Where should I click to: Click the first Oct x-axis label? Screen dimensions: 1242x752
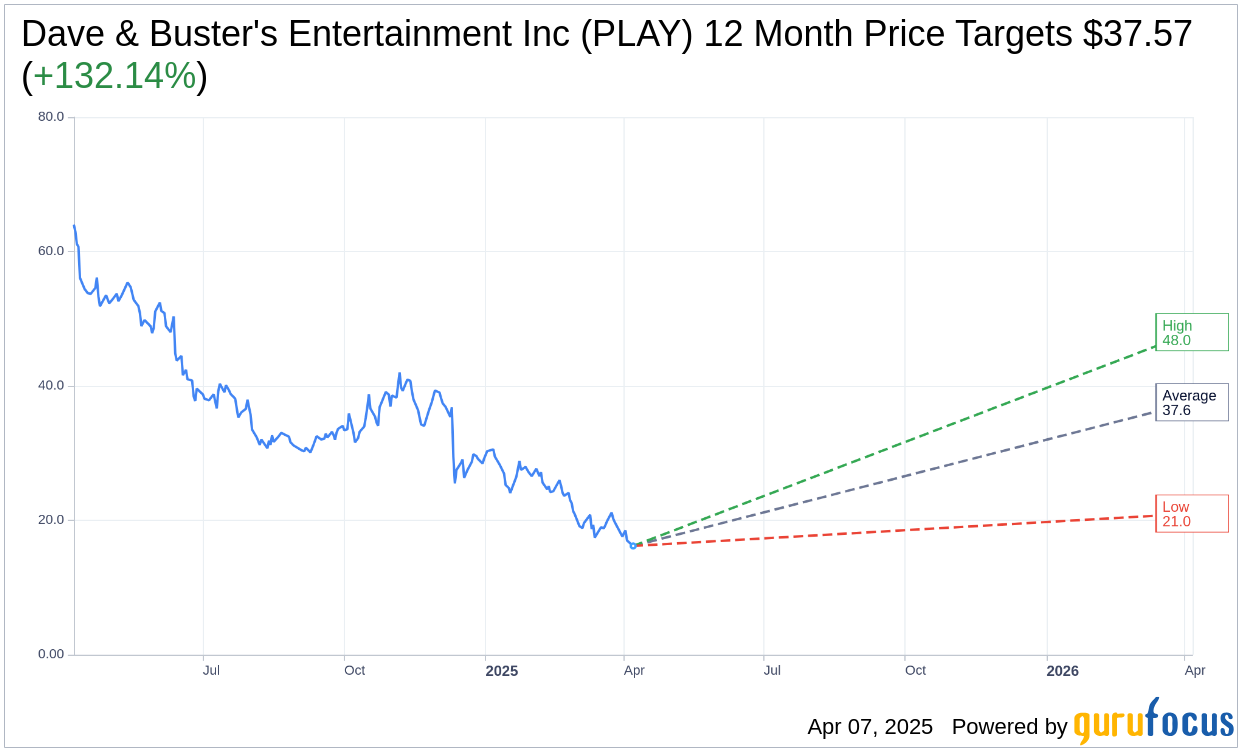(354, 671)
